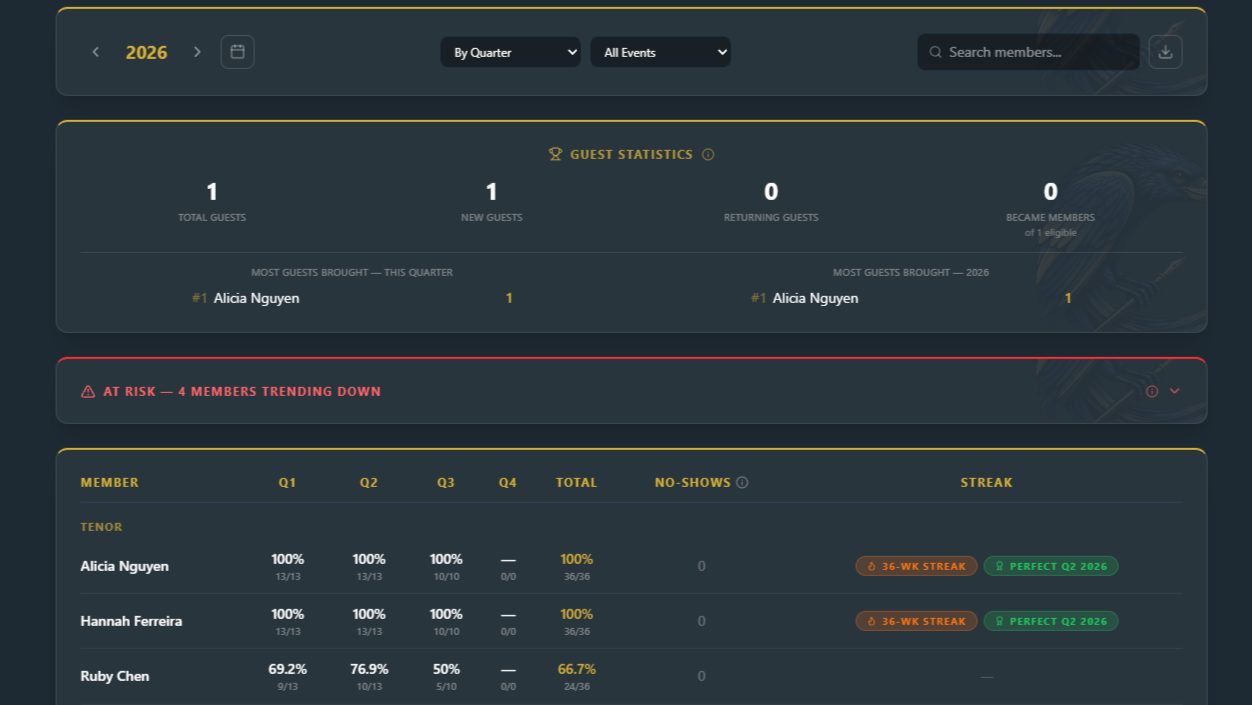Screen dimensions: 1252x705
Task: Click the Tenor section label
Action: (x=101, y=527)
